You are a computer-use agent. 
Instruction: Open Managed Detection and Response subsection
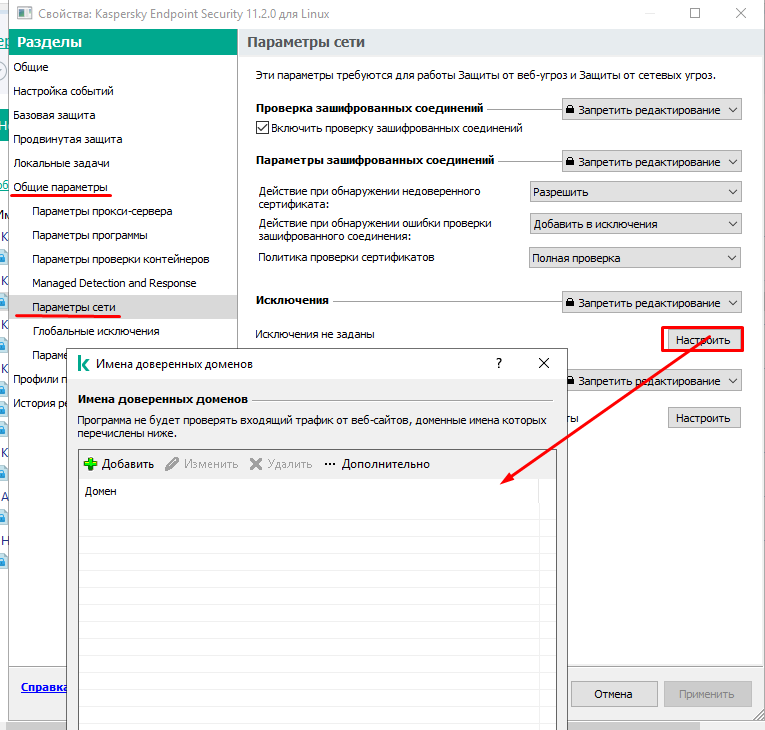[114, 283]
